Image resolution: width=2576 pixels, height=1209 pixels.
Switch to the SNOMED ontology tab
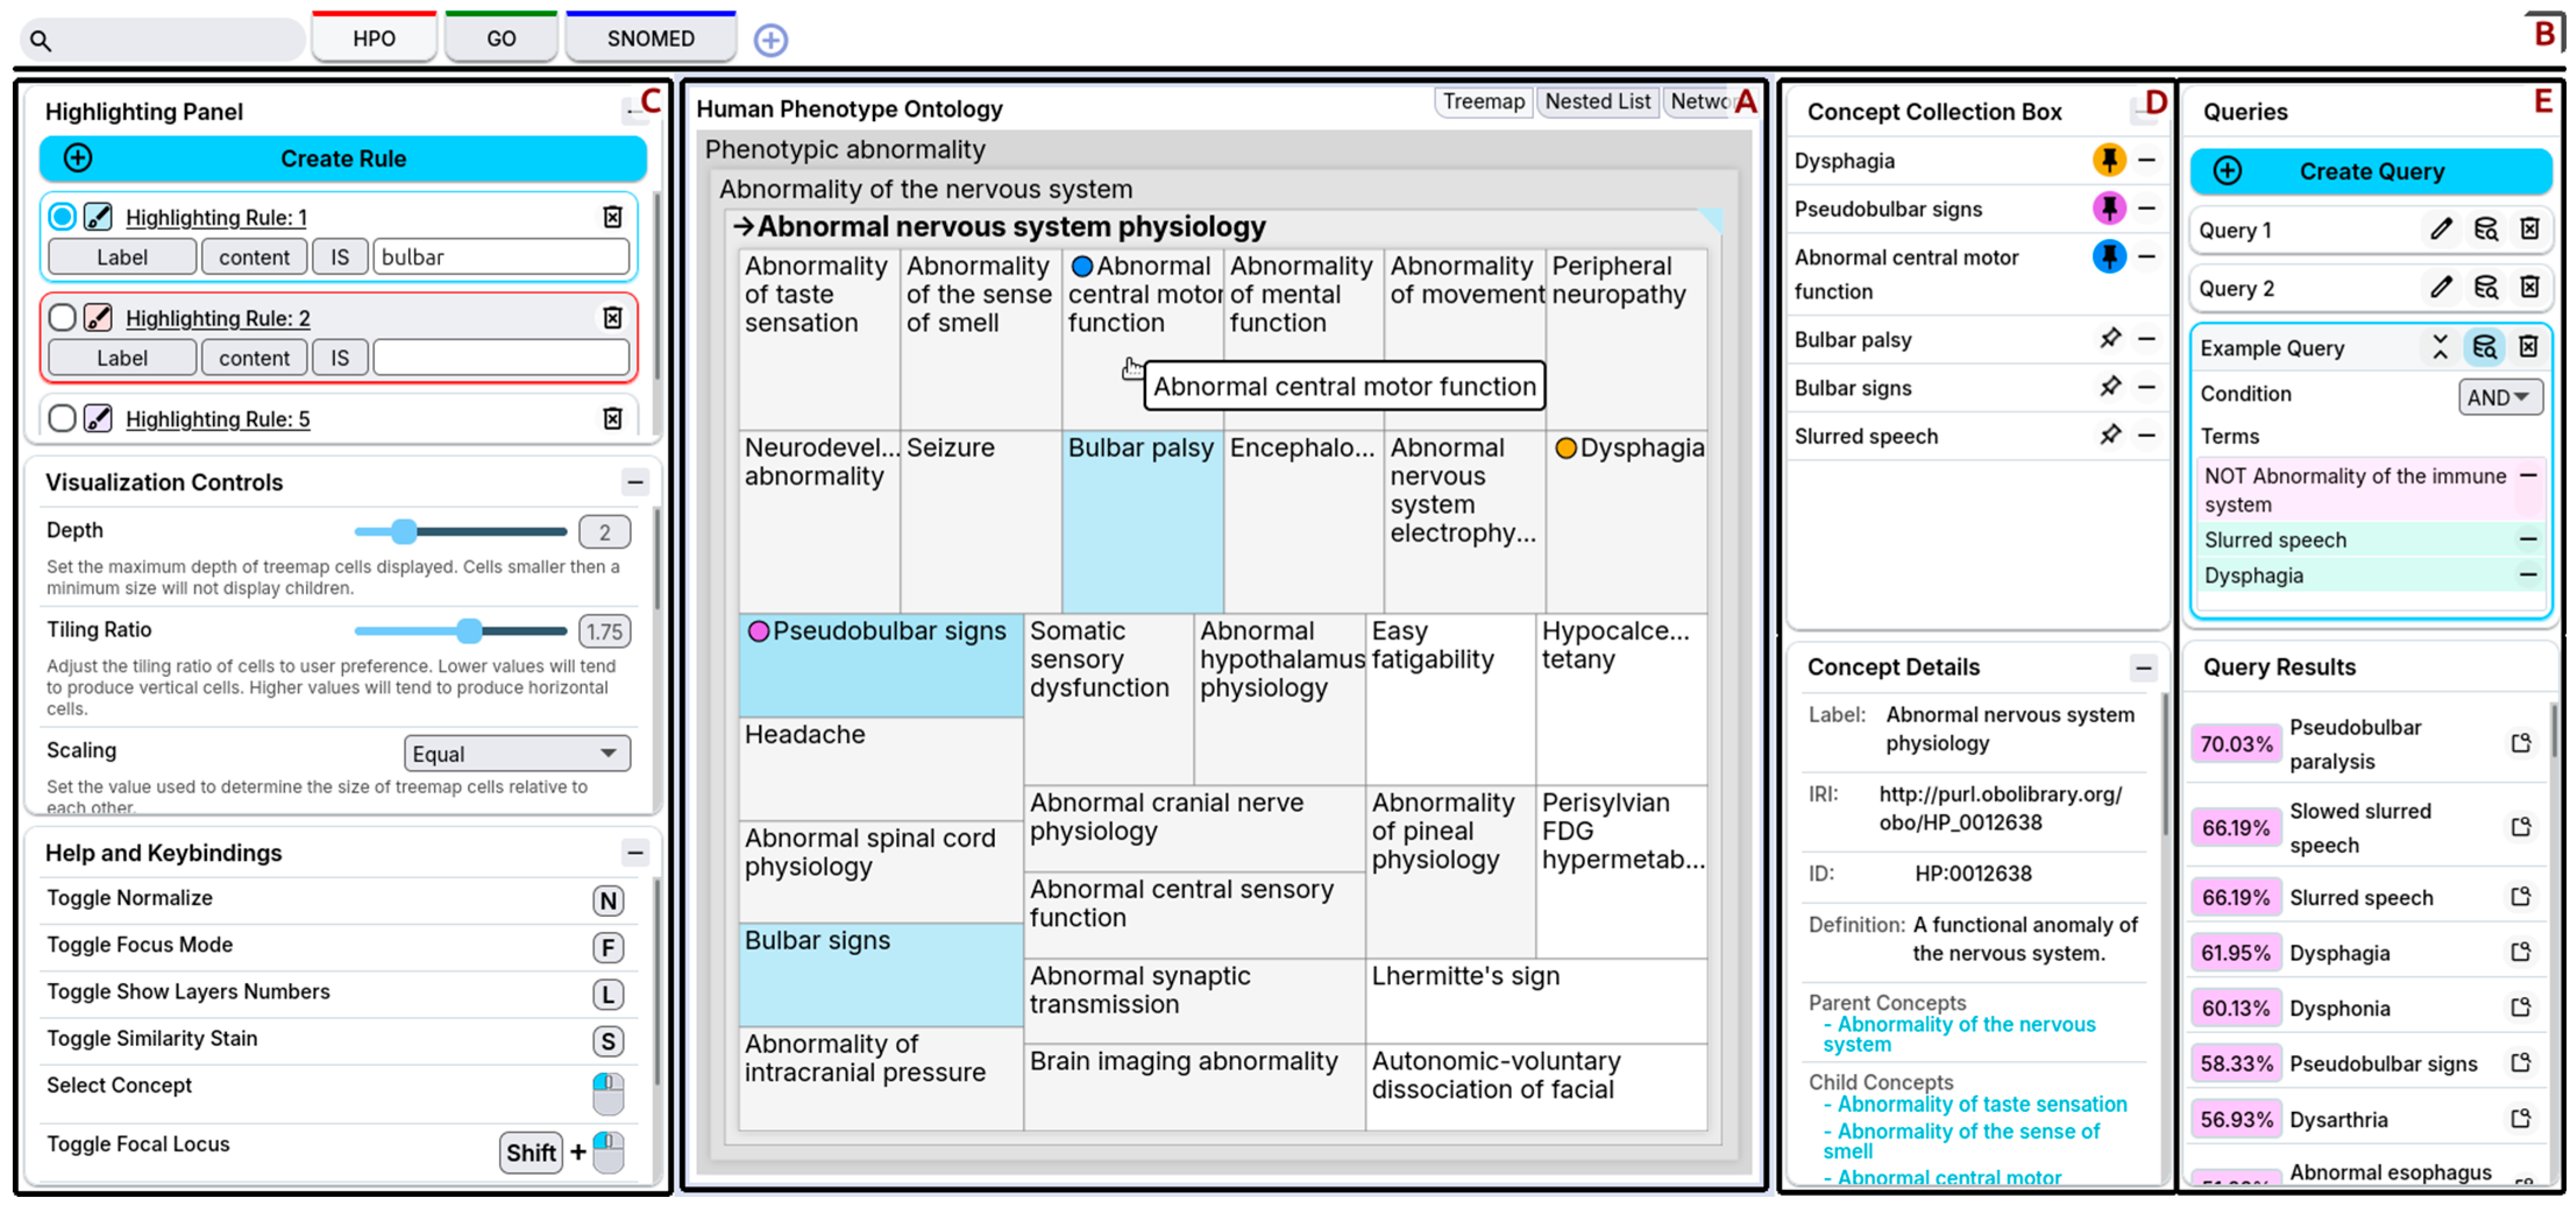[x=650, y=39]
